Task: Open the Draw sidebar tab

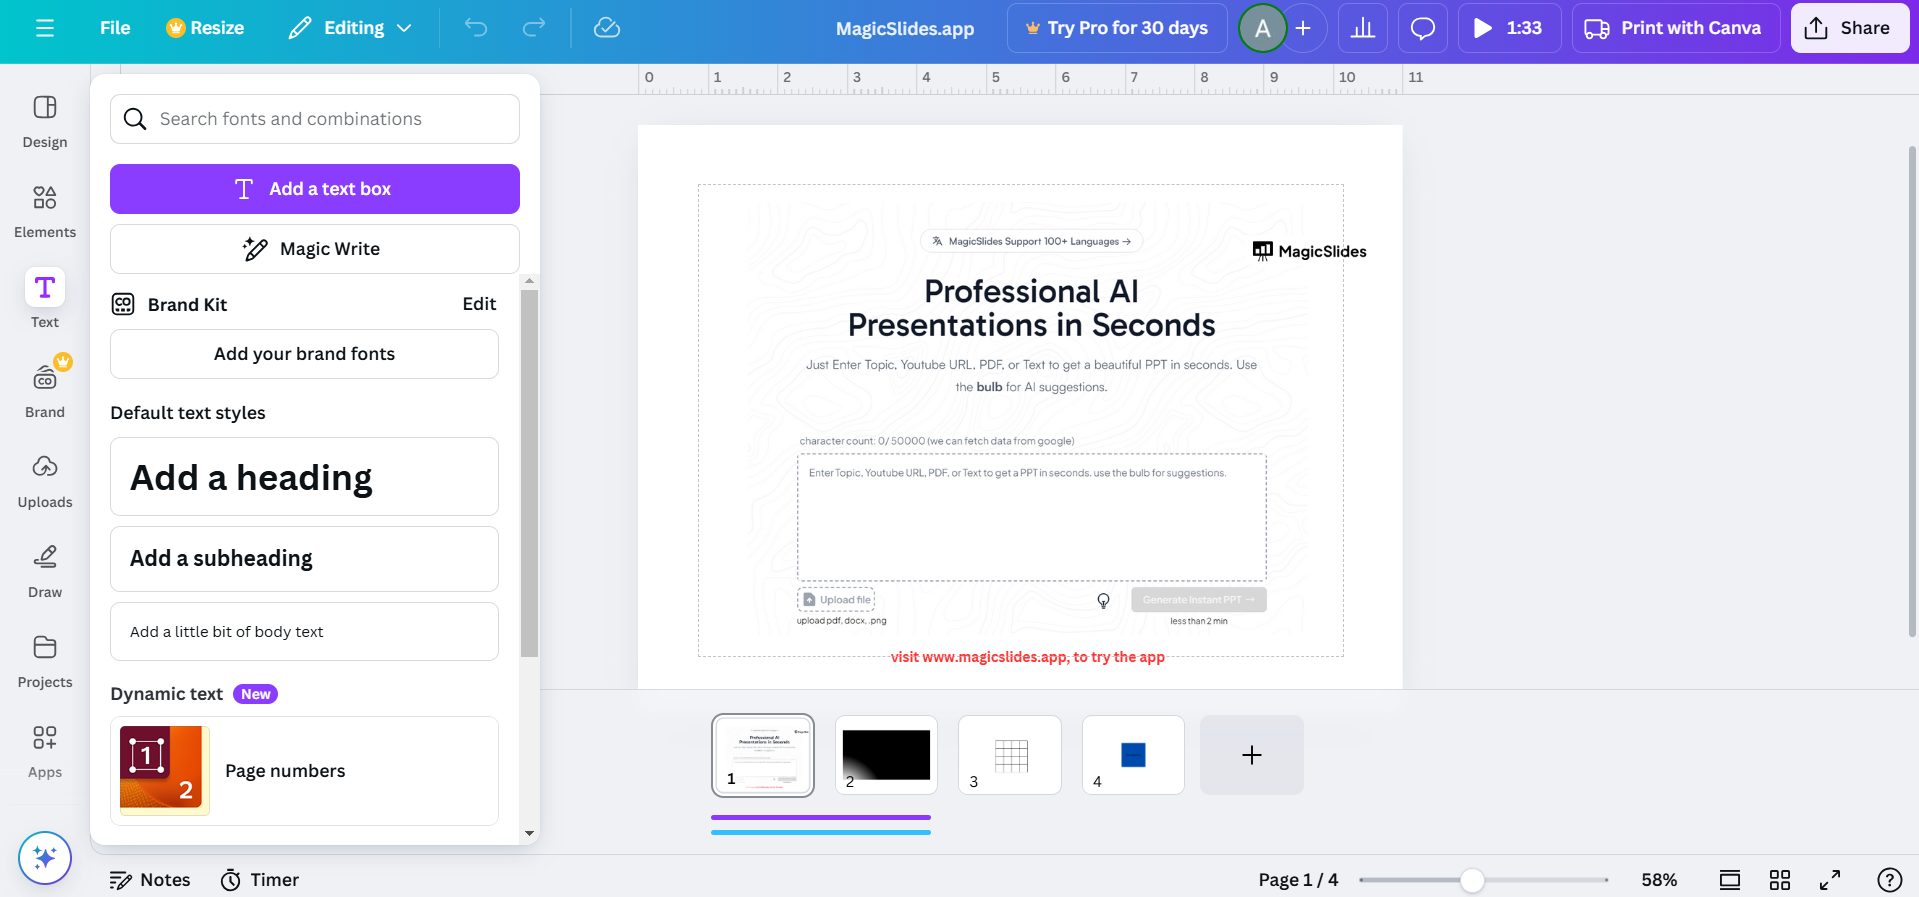Action: click(x=45, y=572)
